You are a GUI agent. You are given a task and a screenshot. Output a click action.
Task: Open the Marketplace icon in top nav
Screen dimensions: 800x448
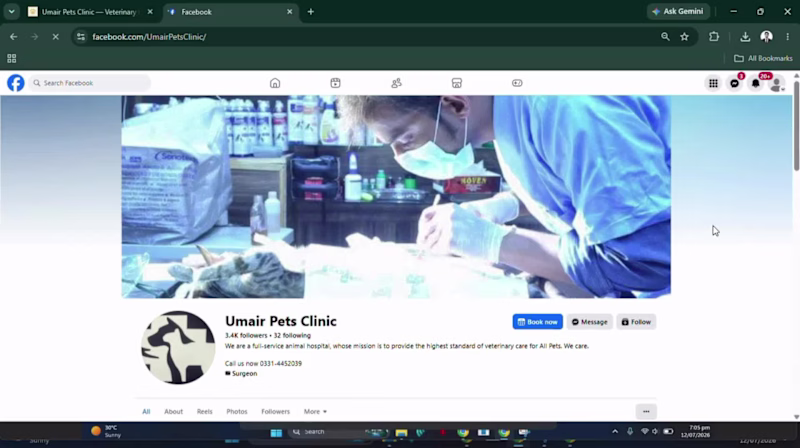click(457, 83)
